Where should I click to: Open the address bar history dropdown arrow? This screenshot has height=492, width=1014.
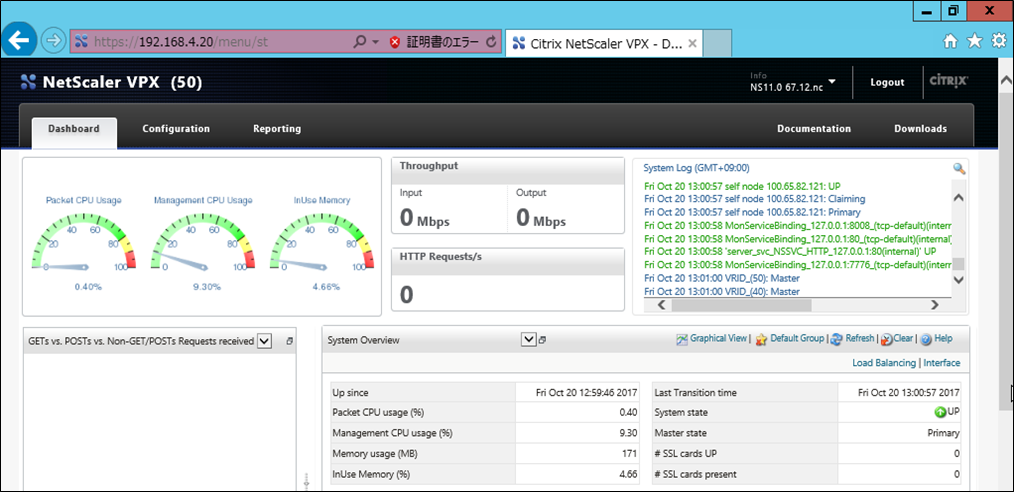pos(375,43)
